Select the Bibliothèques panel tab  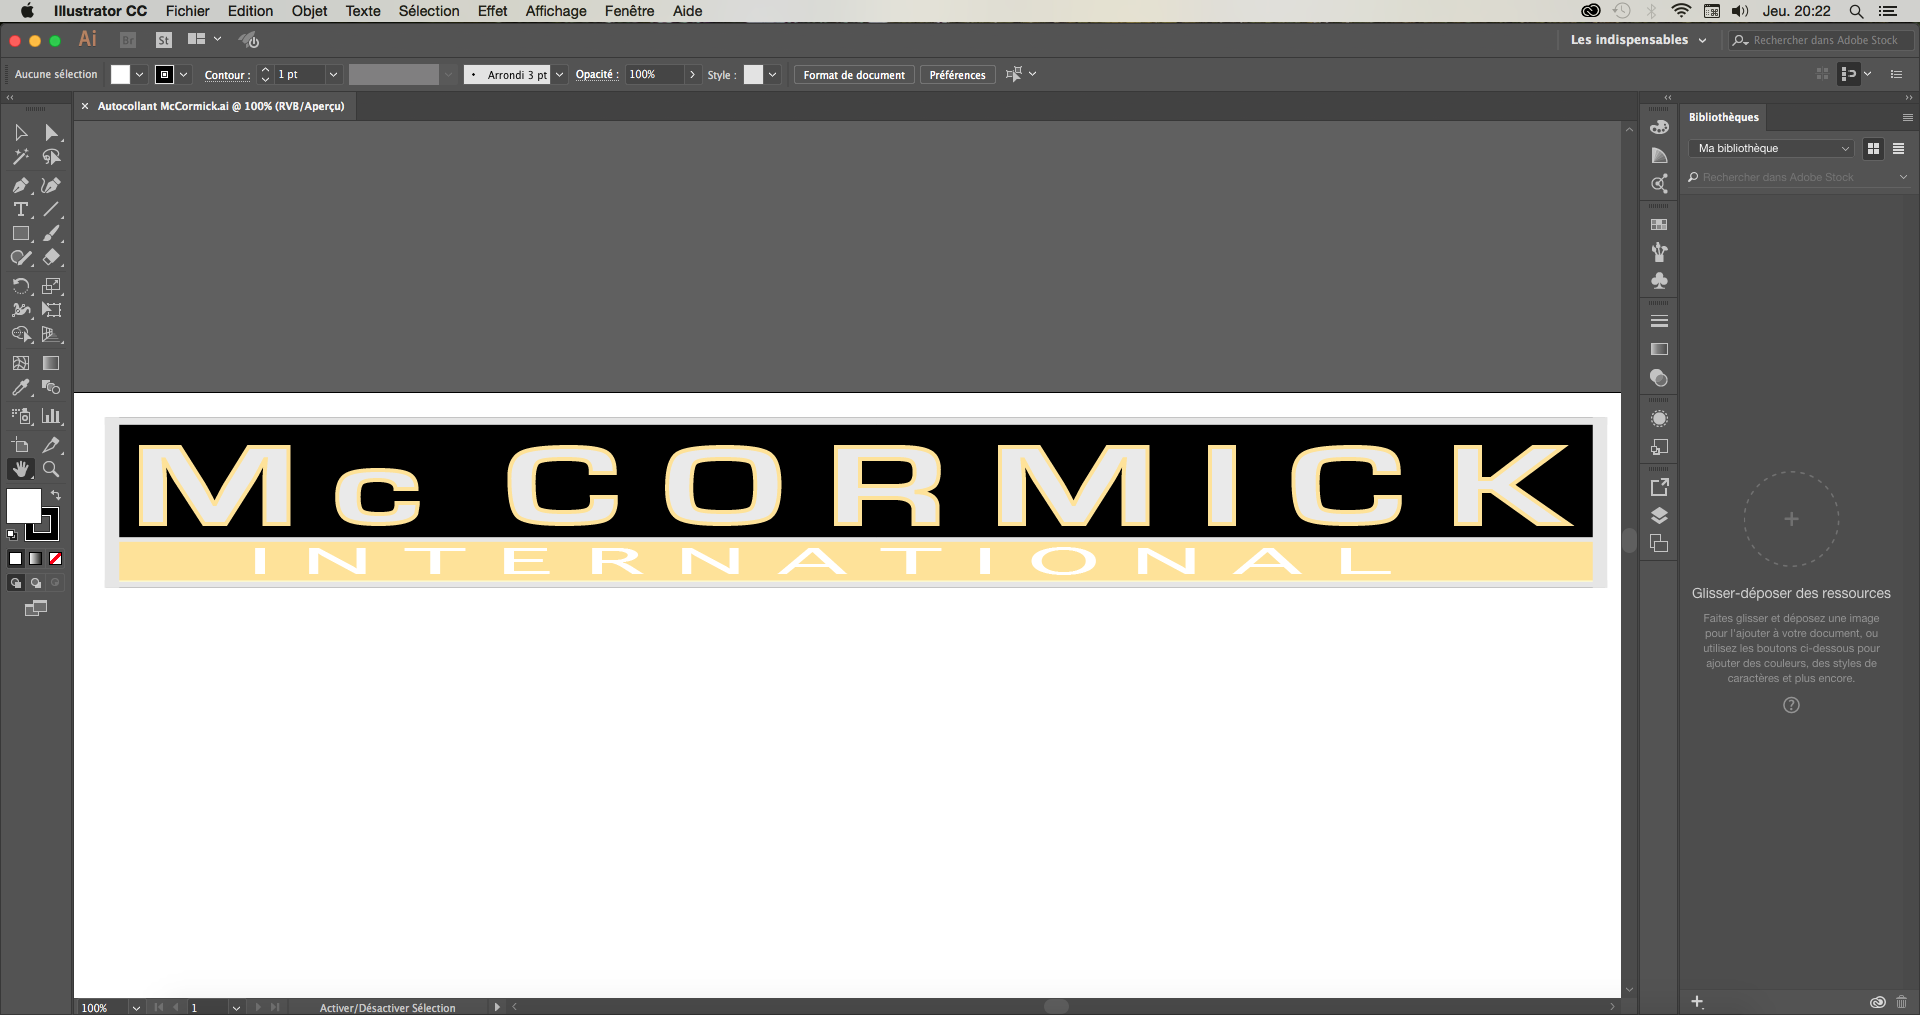coord(1724,117)
